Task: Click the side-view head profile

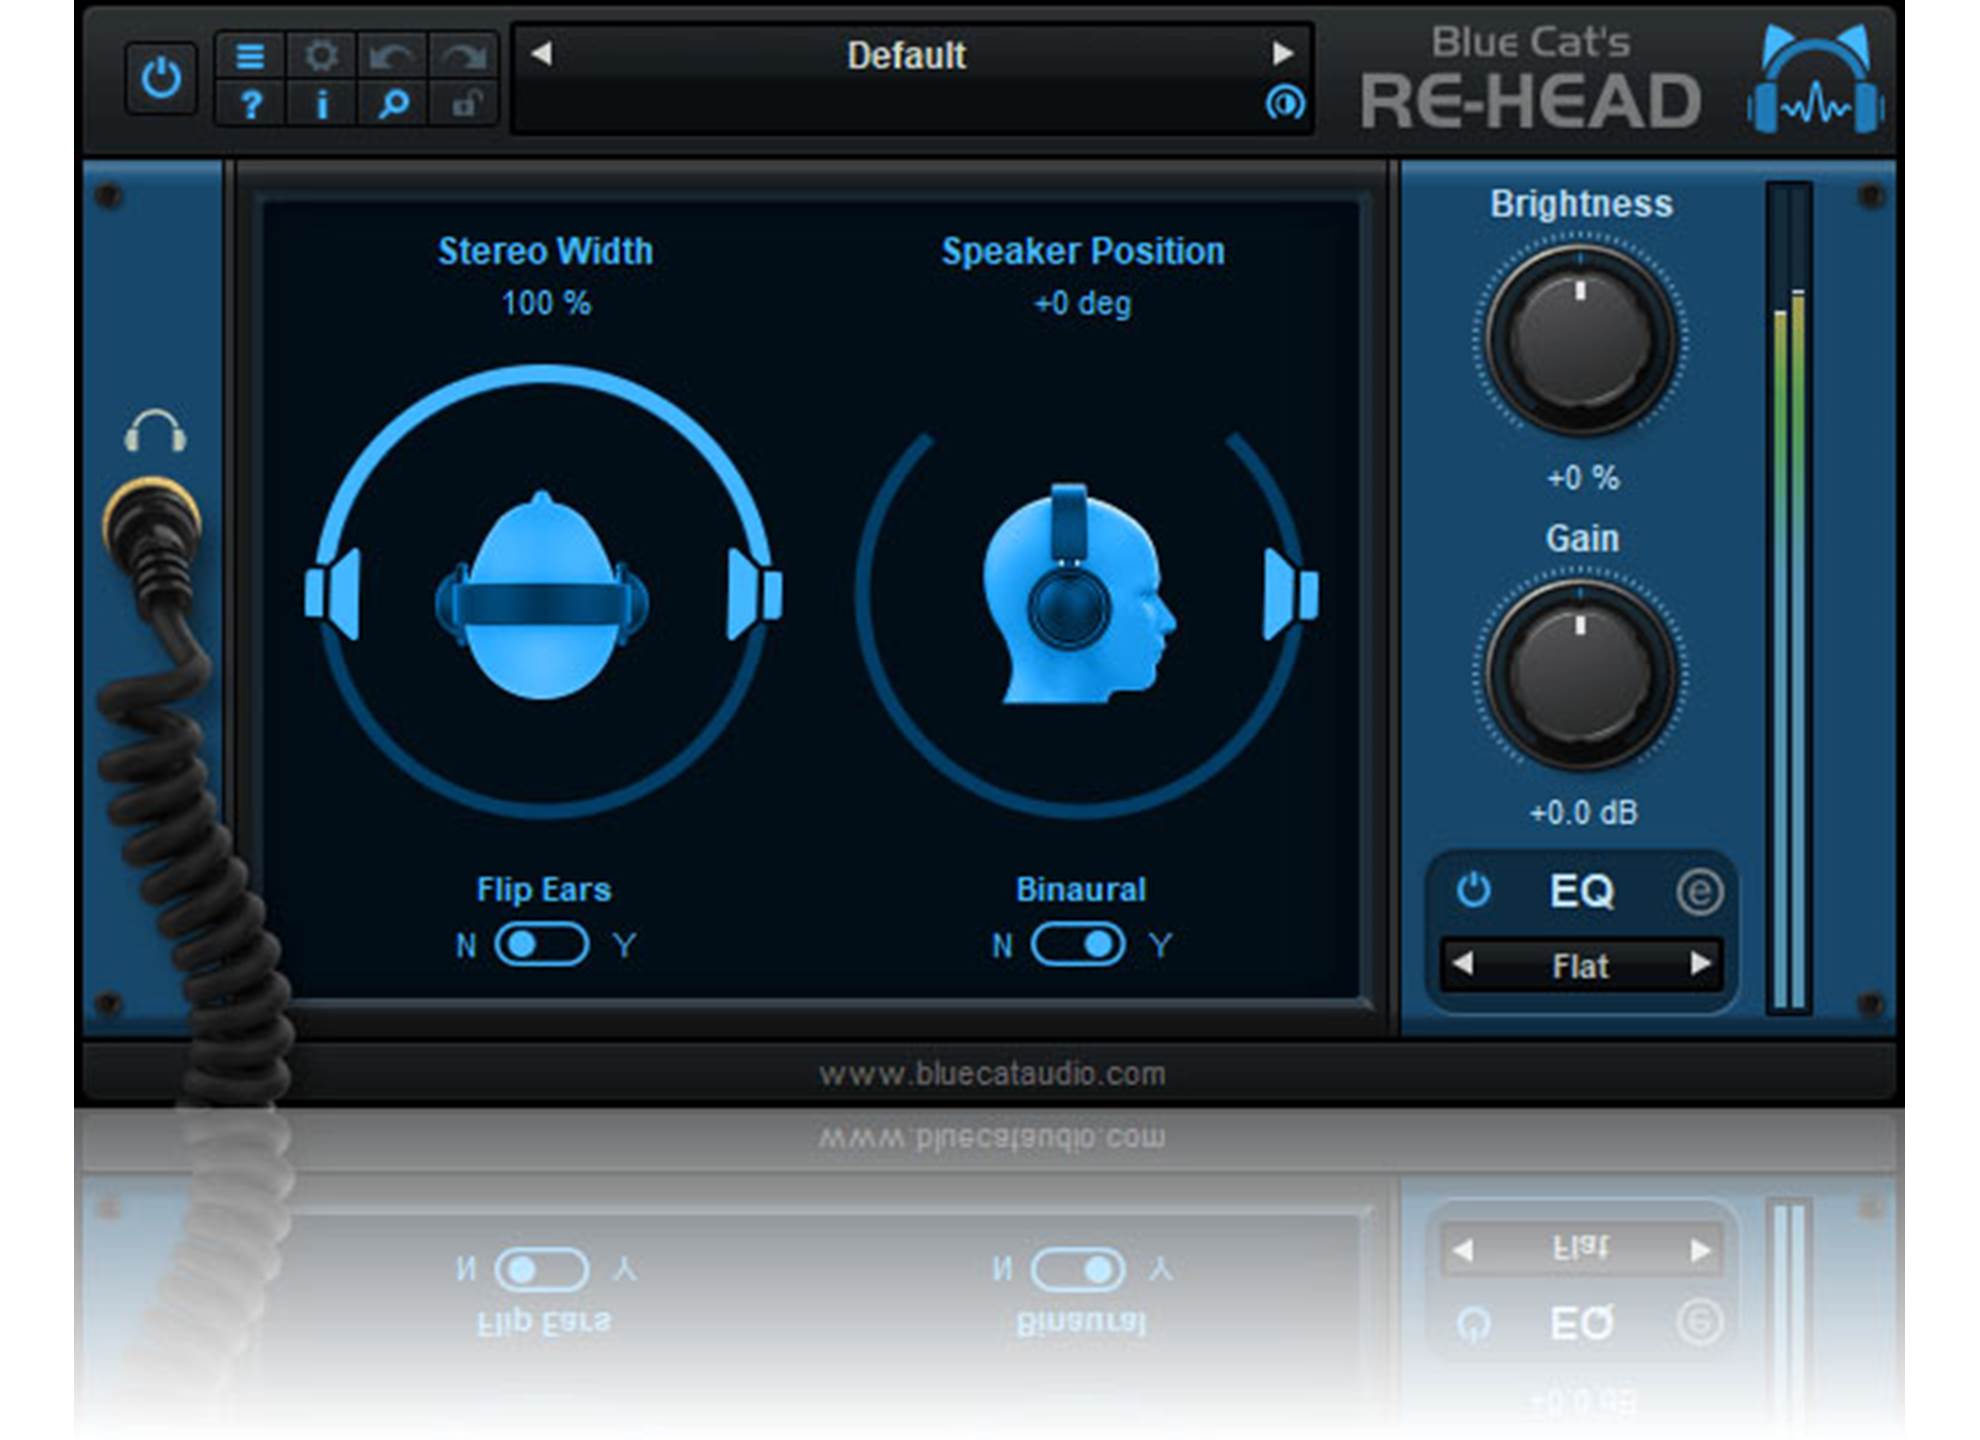Action: [x=1078, y=594]
